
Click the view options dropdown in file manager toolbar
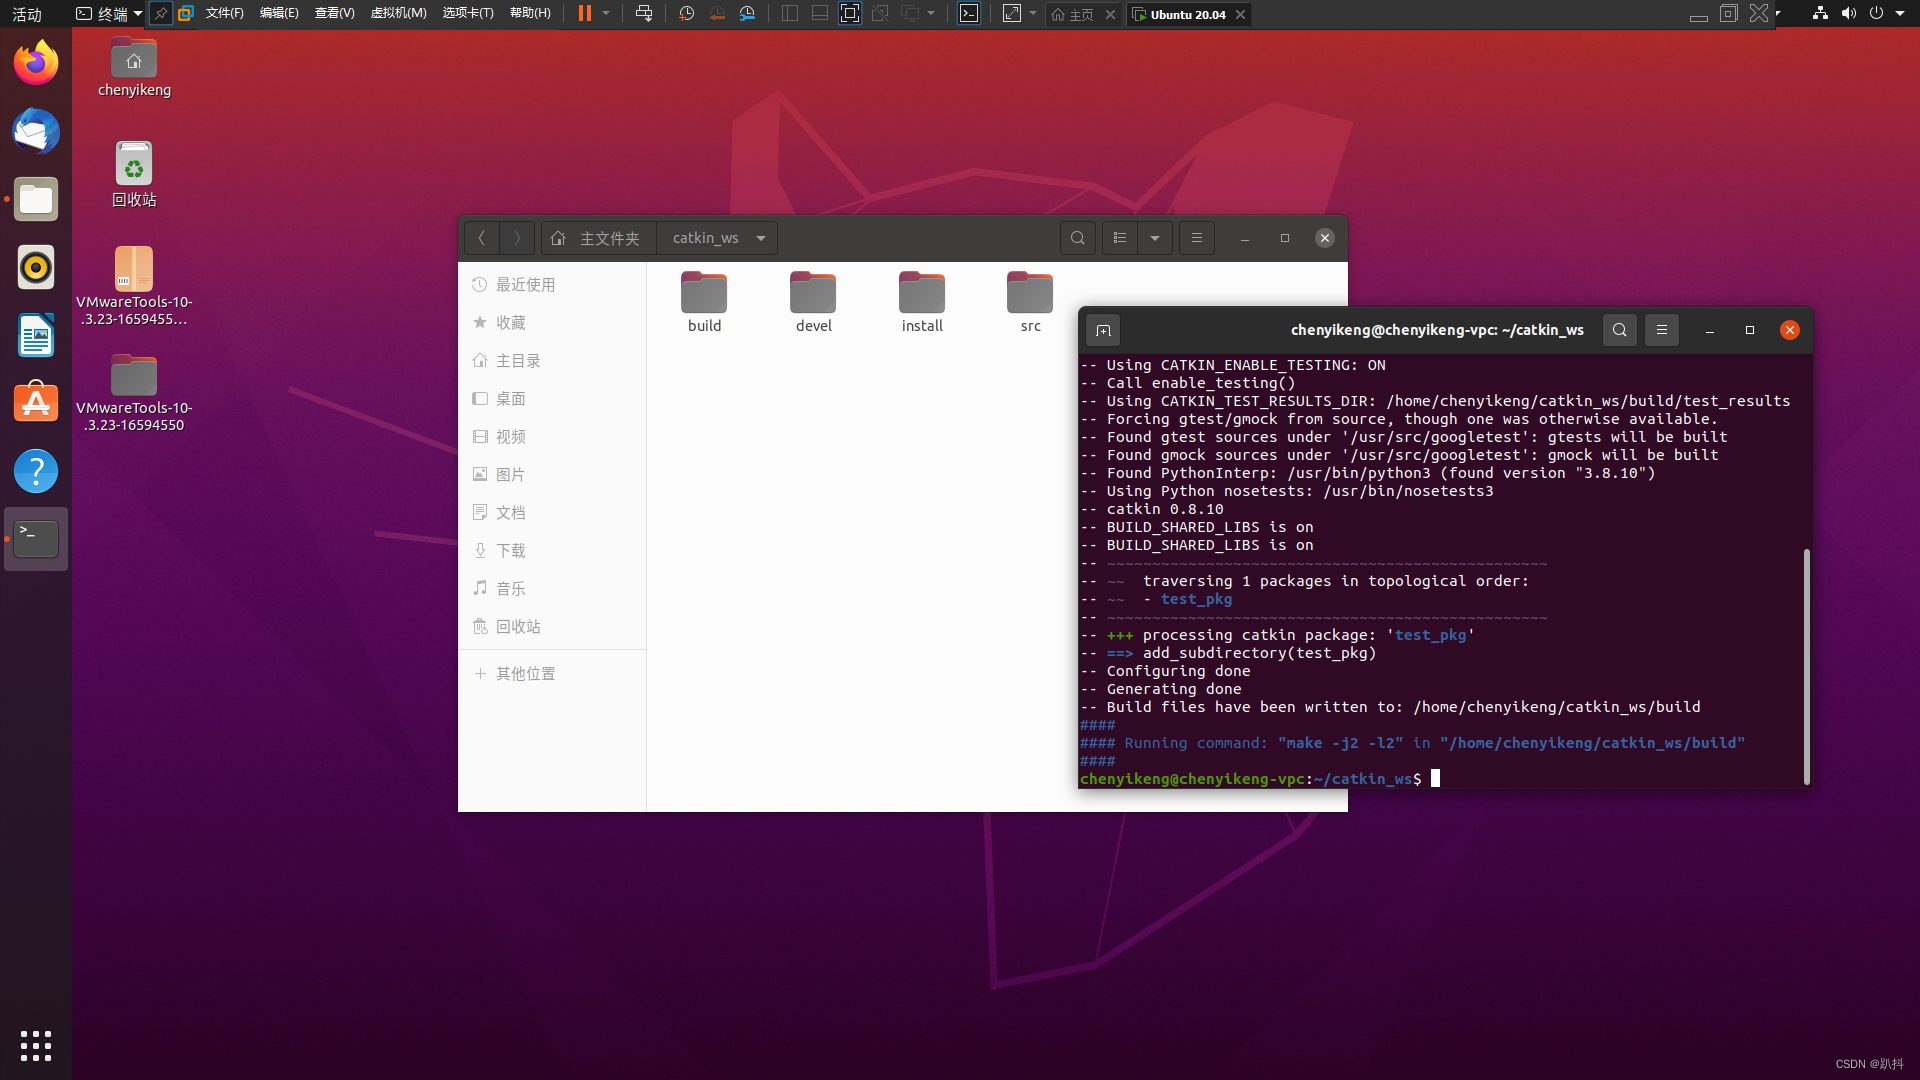pos(1154,237)
